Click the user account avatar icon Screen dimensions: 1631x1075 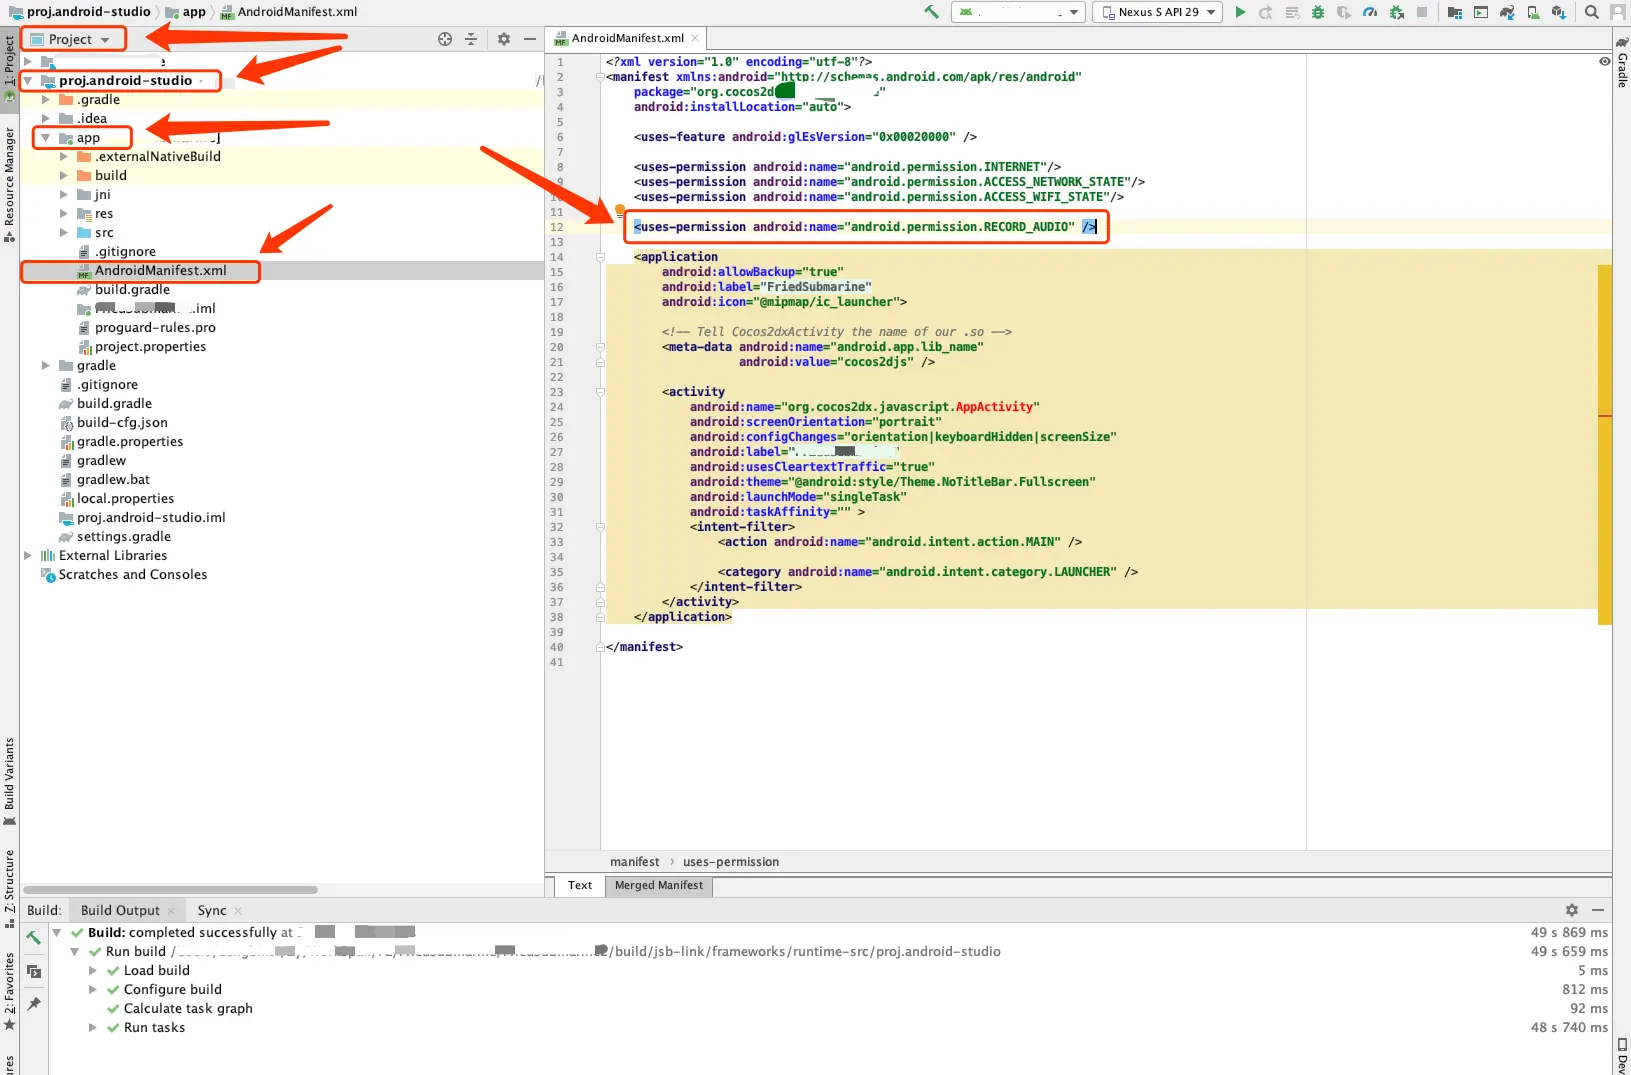click(x=1618, y=12)
